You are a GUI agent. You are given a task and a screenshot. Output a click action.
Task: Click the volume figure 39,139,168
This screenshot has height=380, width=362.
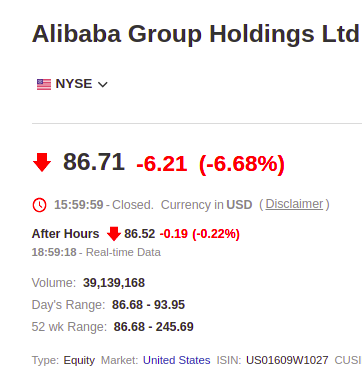coord(114,283)
